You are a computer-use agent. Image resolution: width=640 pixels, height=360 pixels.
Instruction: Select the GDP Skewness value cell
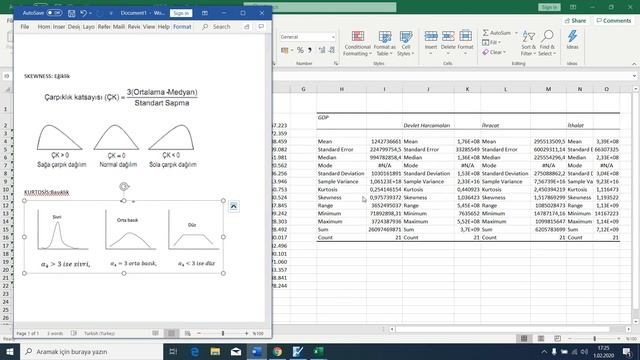pyautogui.click(x=384, y=198)
